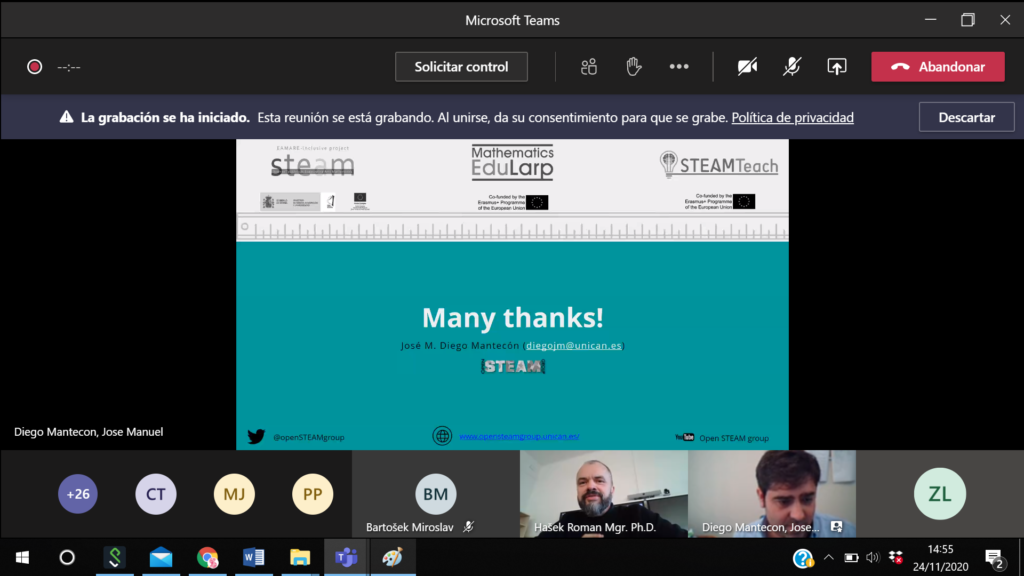Open more actions ellipsis menu

679,67
